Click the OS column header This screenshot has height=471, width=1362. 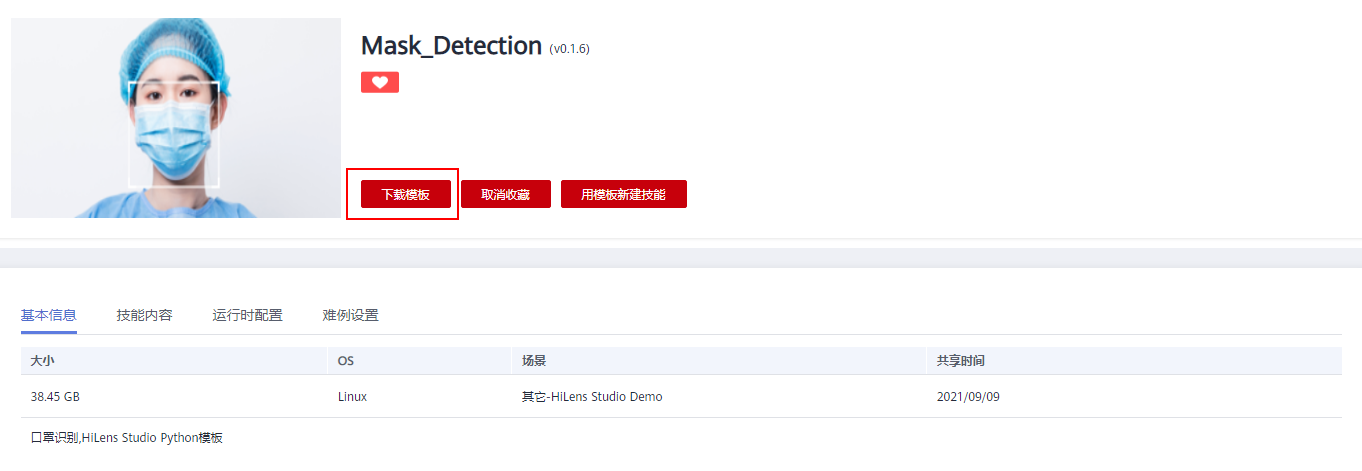346,360
